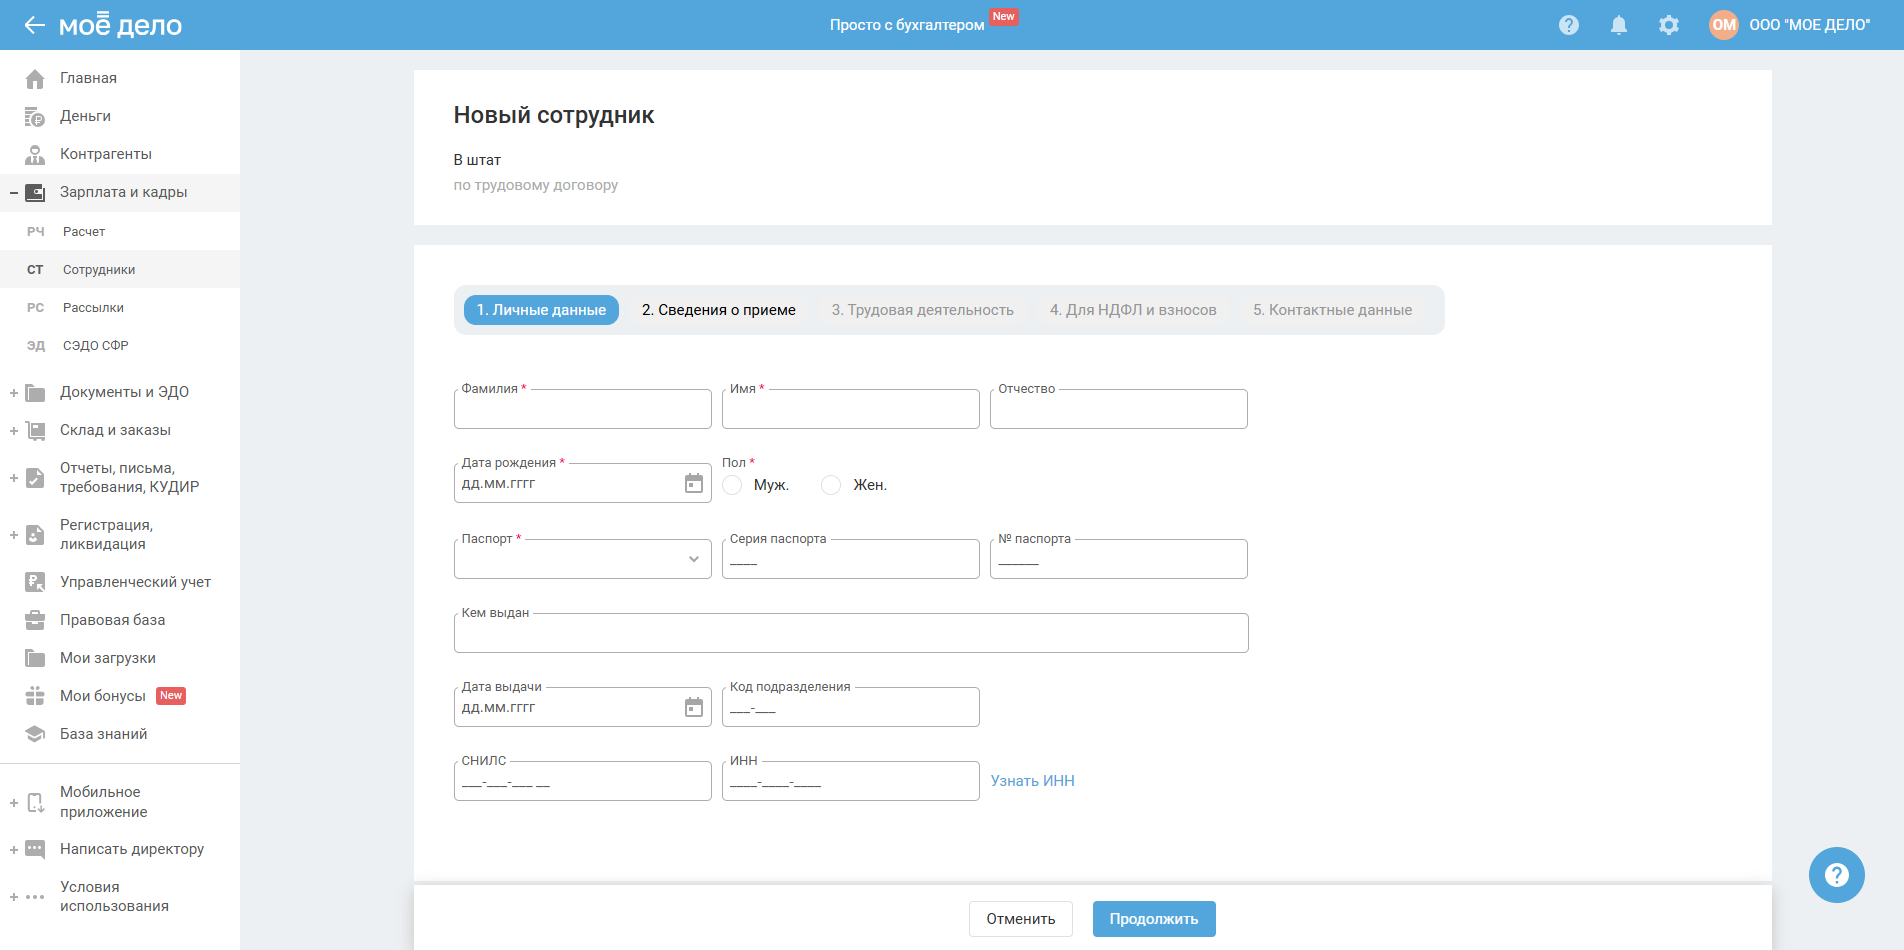Screen dimensions: 1904x950
Task: Collapse Зарплата и кадры section
Action: coord(14,193)
